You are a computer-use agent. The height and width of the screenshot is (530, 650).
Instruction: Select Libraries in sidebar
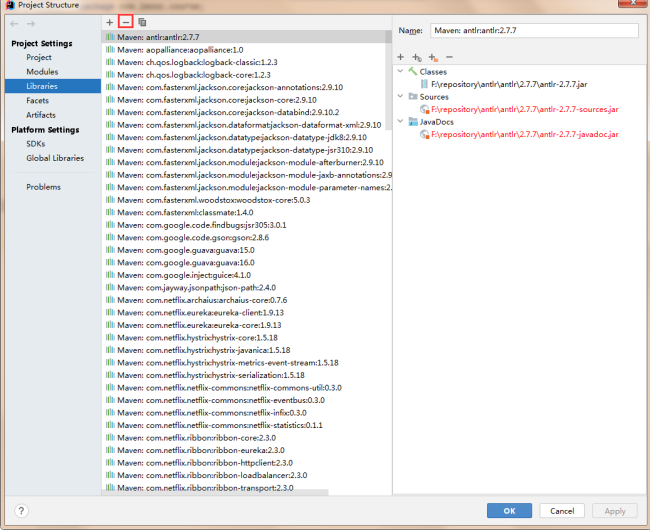point(53,86)
